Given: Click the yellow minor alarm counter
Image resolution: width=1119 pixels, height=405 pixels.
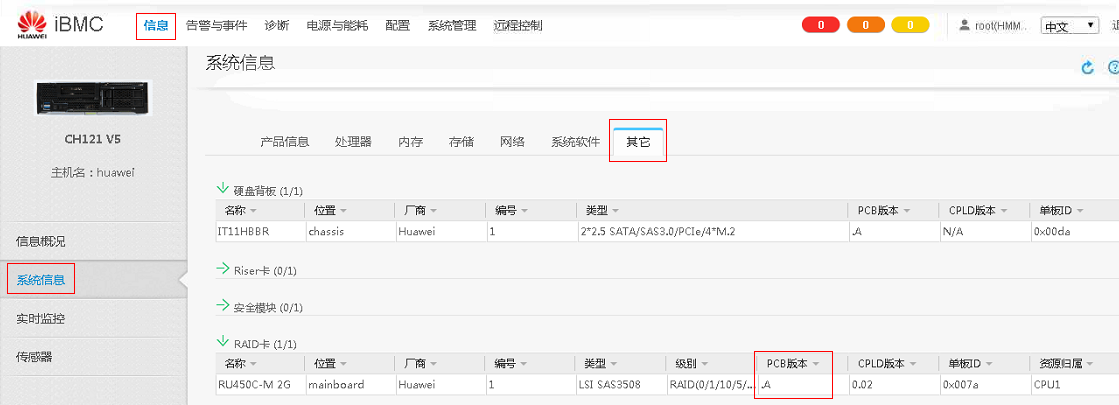Looking at the screenshot, I should 910,25.
